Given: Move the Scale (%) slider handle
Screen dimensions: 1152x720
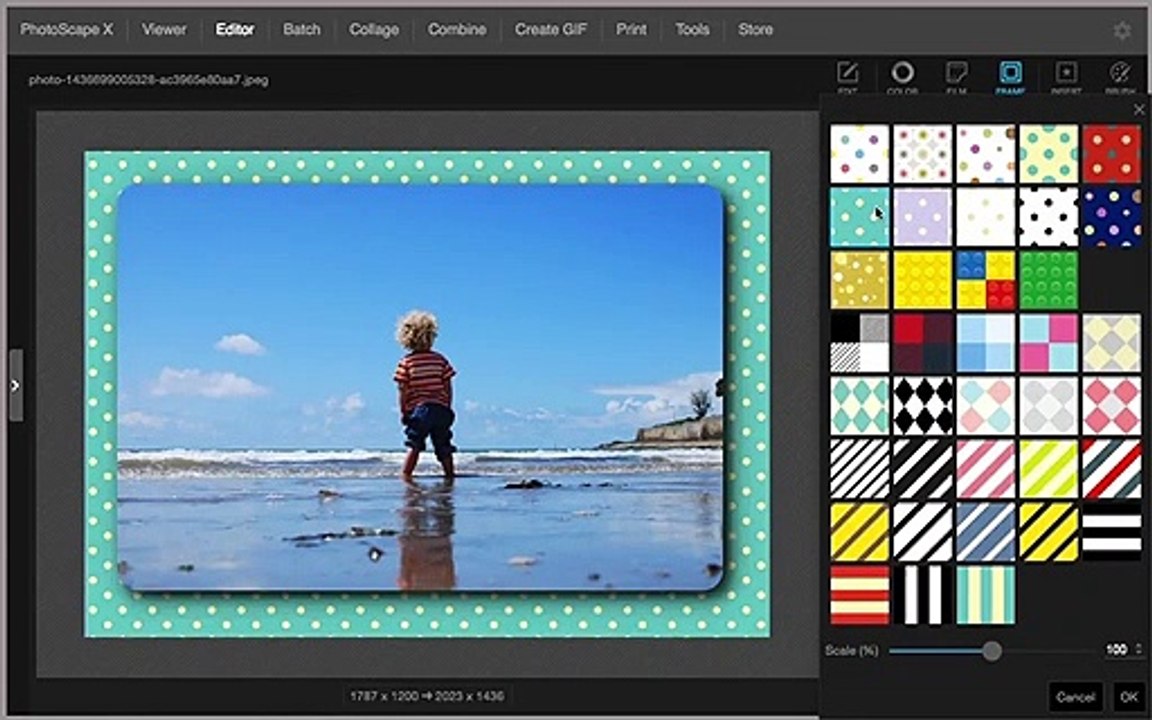Looking at the screenshot, I should pos(992,650).
